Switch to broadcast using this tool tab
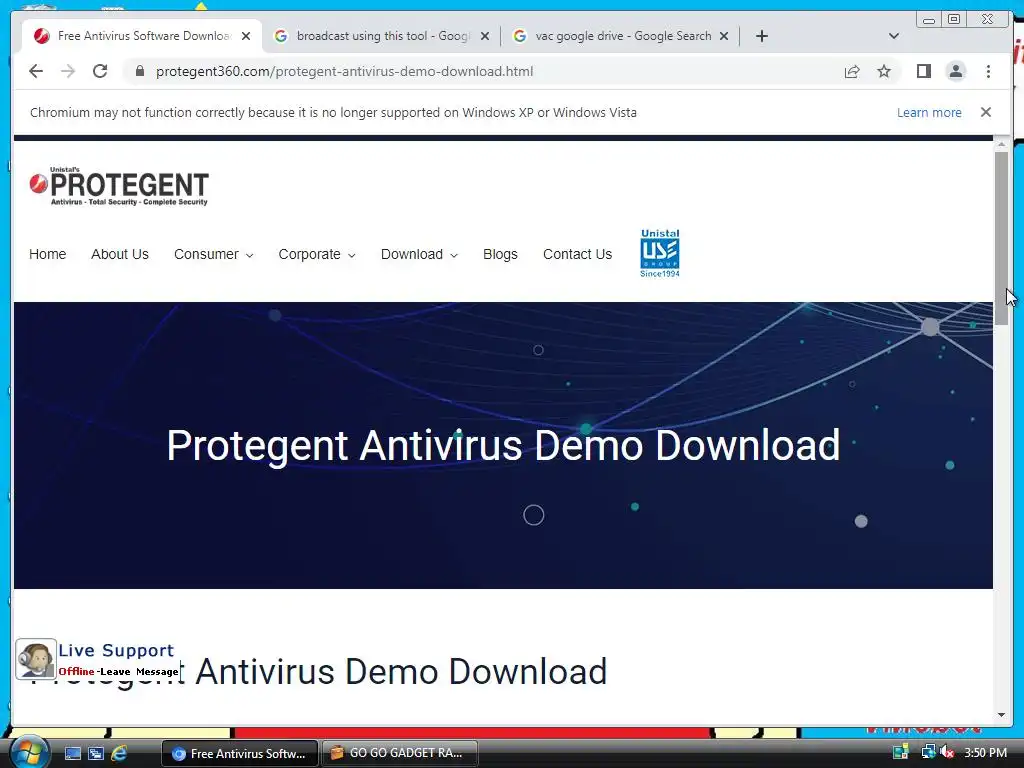Screen dimensions: 1024x768 (x=382, y=36)
